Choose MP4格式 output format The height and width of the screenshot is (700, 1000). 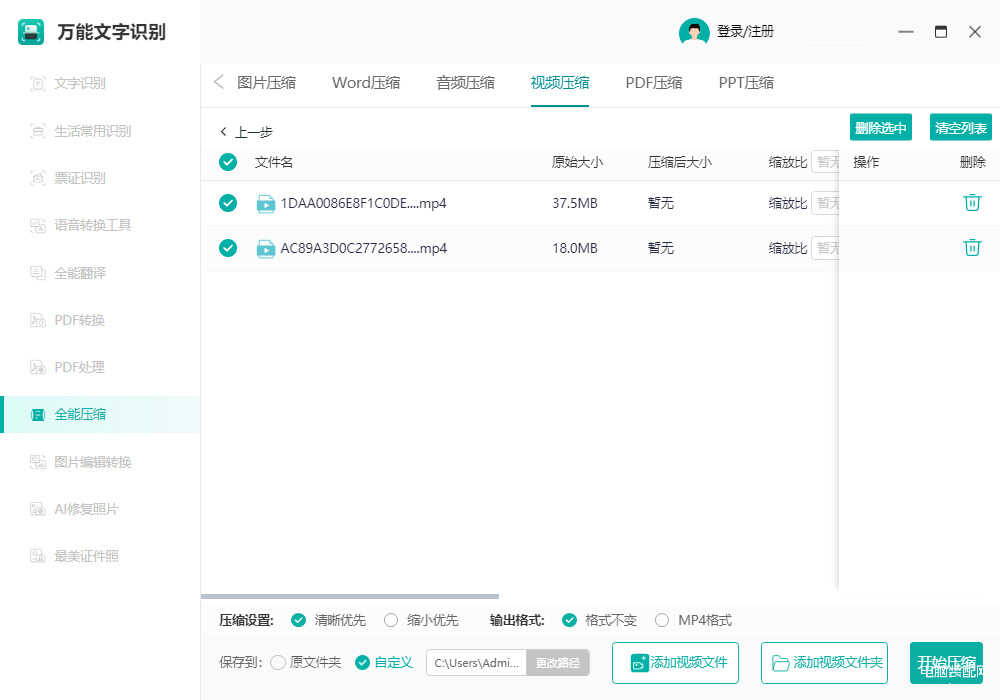(x=662, y=620)
